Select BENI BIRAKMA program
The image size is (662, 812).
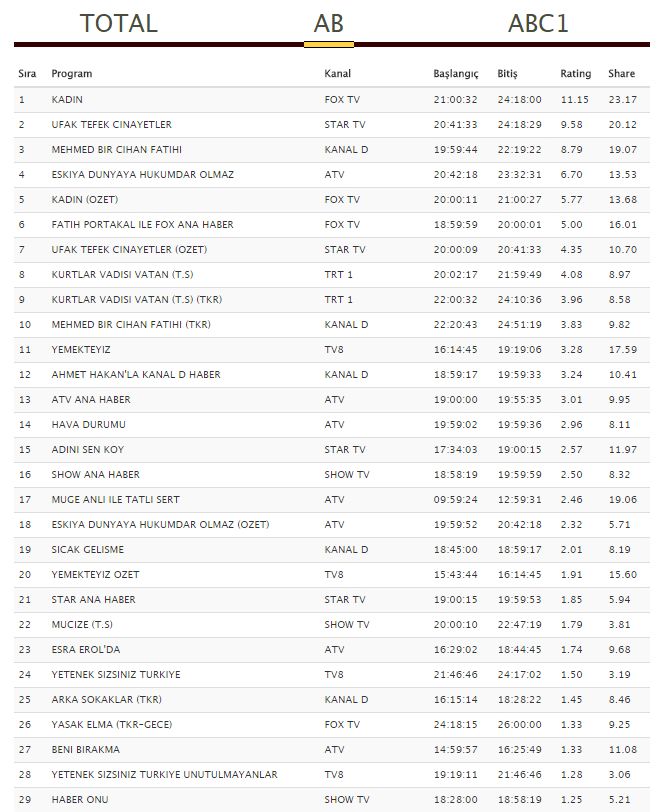pos(85,749)
